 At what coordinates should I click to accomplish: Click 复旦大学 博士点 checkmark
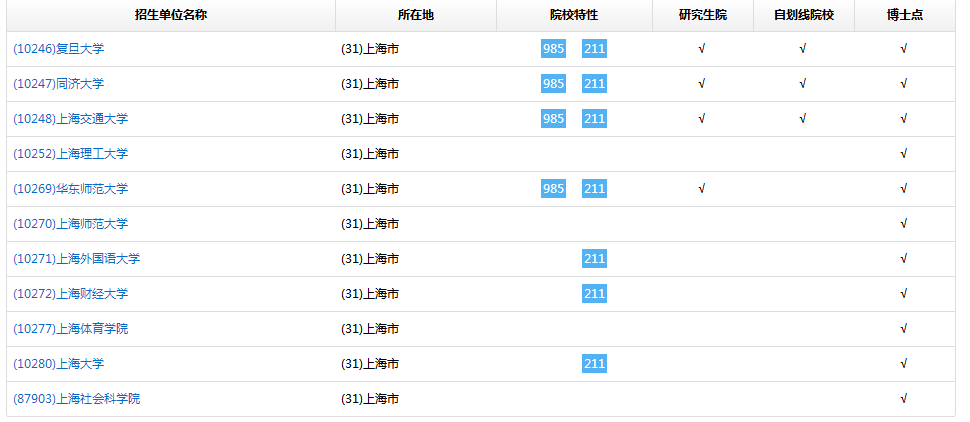[x=904, y=49]
